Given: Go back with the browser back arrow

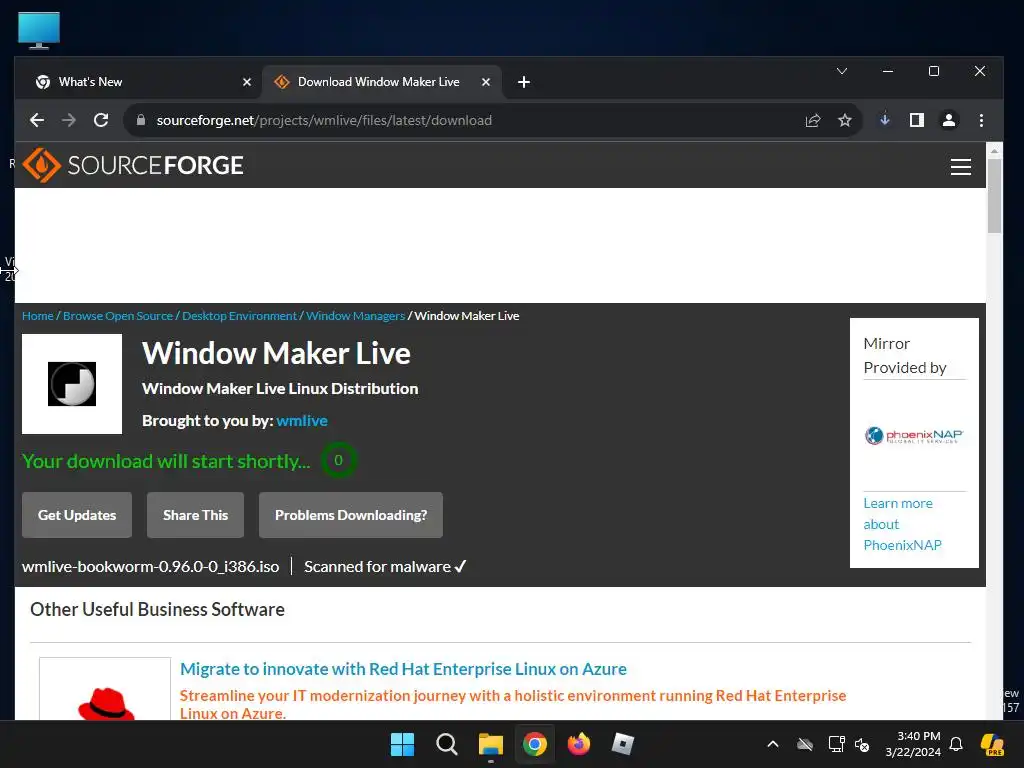Looking at the screenshot, I should (37, 120).
